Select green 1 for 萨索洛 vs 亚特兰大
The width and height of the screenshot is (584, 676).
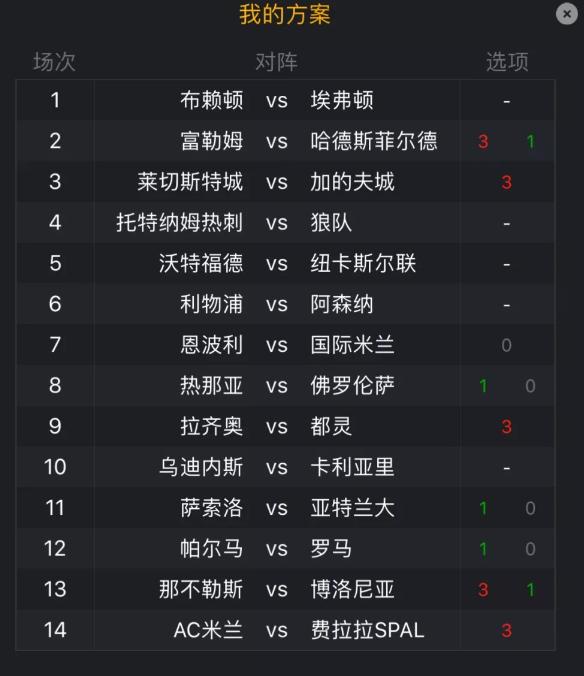coord(483,508)
